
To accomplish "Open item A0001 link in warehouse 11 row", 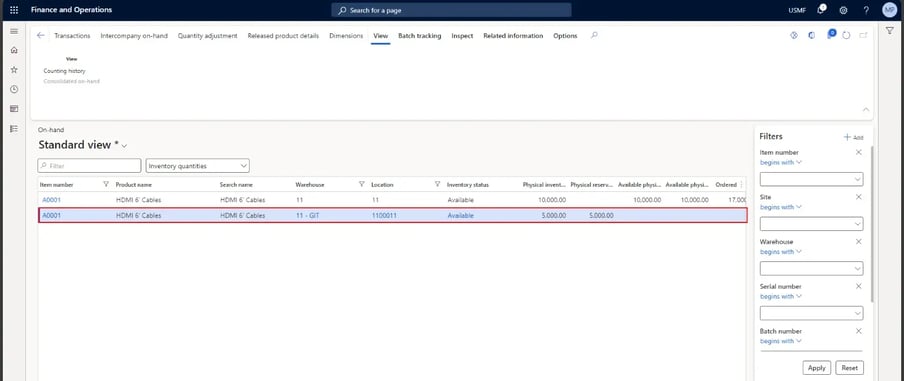I will pyautogui.click(x=51, y=200).
